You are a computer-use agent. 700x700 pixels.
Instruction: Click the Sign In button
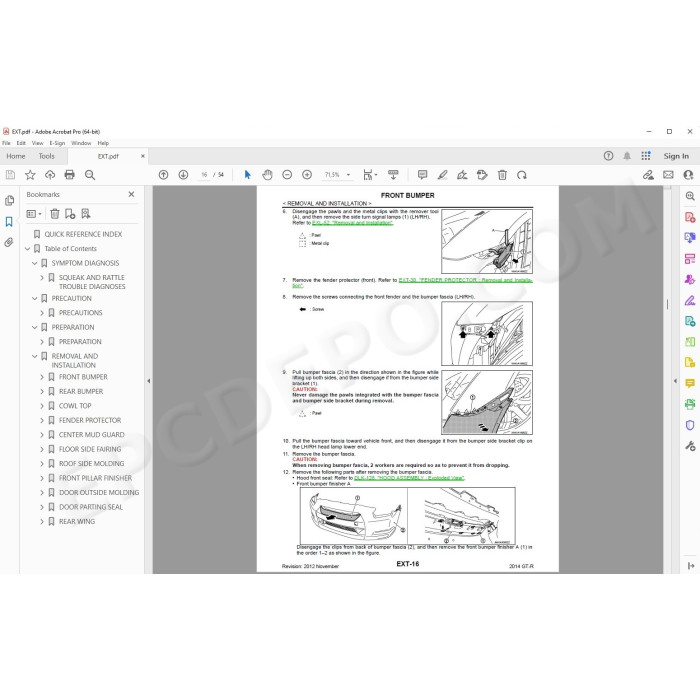tap(676, 156)
